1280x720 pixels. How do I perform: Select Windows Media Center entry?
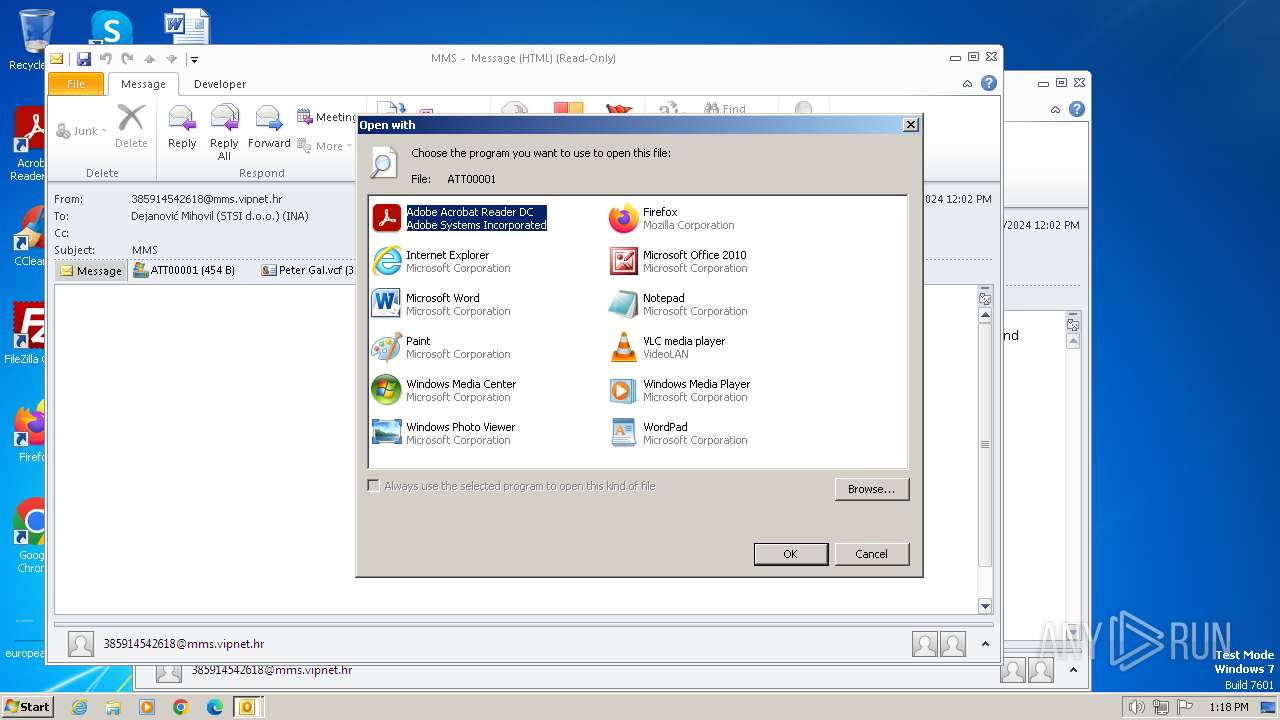tap(444, 390)
